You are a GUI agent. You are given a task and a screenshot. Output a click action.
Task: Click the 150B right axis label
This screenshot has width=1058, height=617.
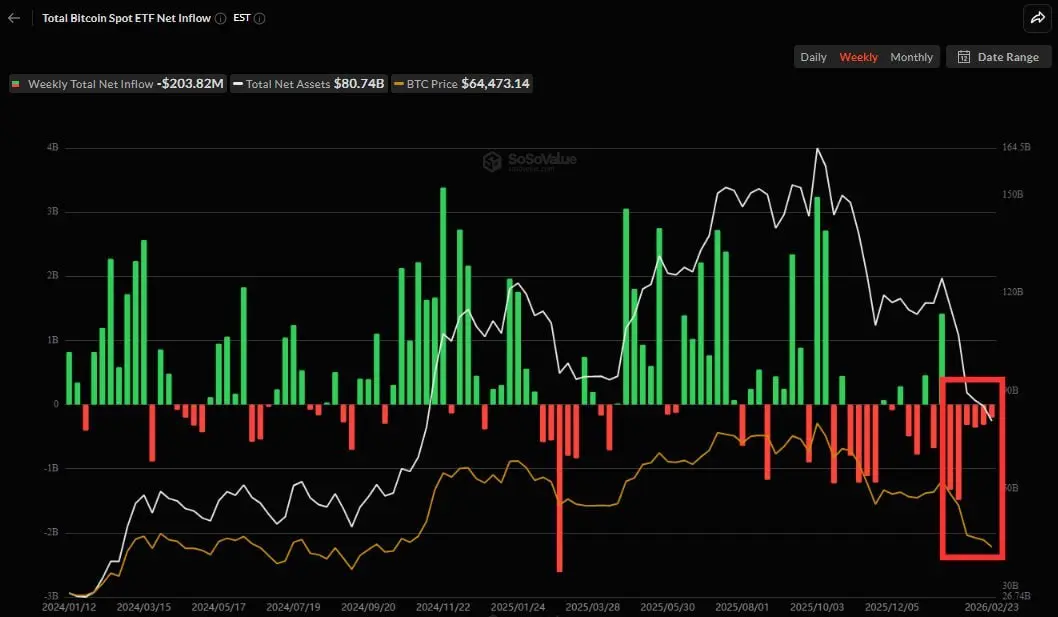point(1013,194)
